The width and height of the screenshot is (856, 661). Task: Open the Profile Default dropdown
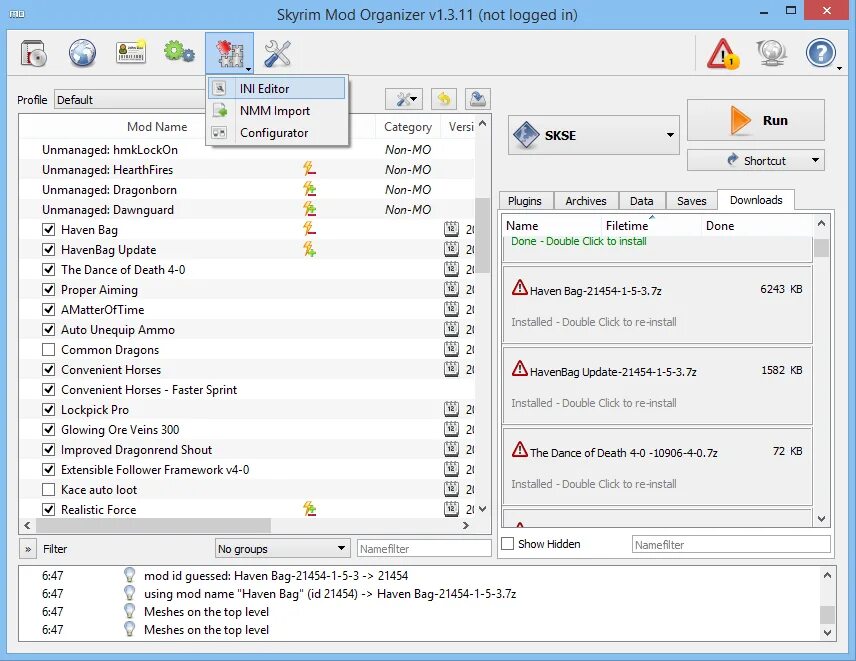point(130,100)
